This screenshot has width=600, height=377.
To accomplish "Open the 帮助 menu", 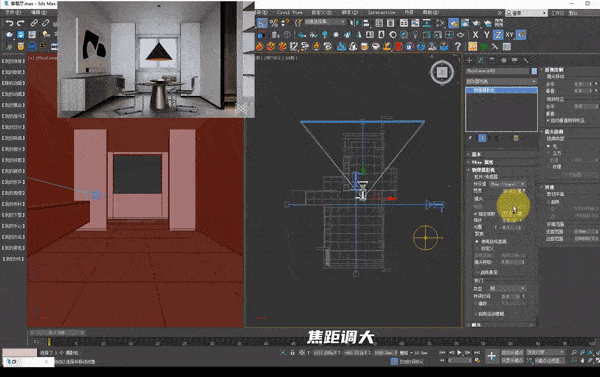I will point(430,13).
